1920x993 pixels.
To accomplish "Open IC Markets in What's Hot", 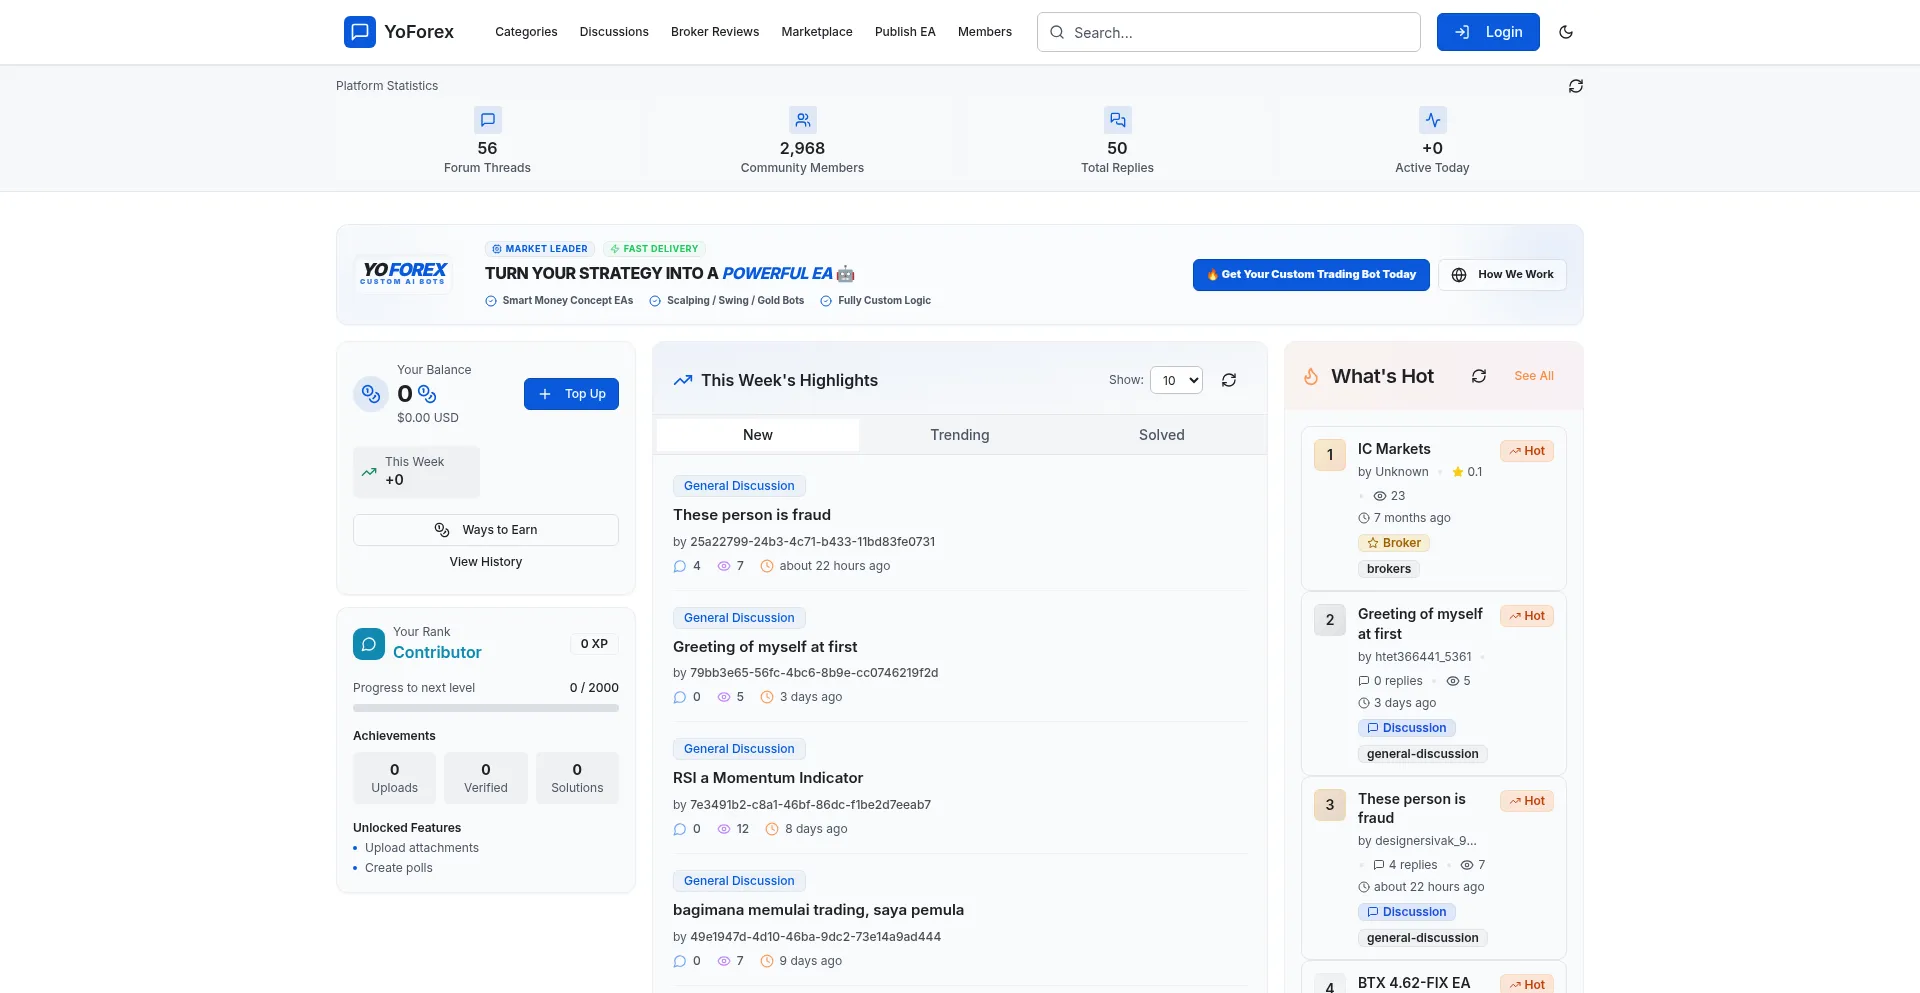I will click(1394, 449).
